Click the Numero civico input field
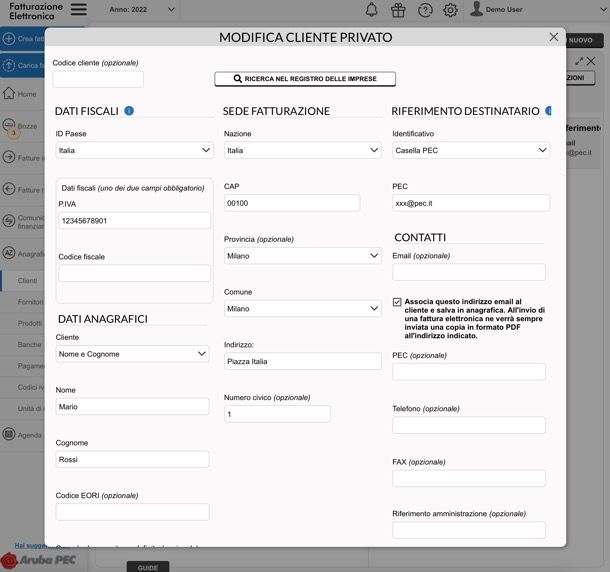Viewport: 610px width, 572px height. 277,414
